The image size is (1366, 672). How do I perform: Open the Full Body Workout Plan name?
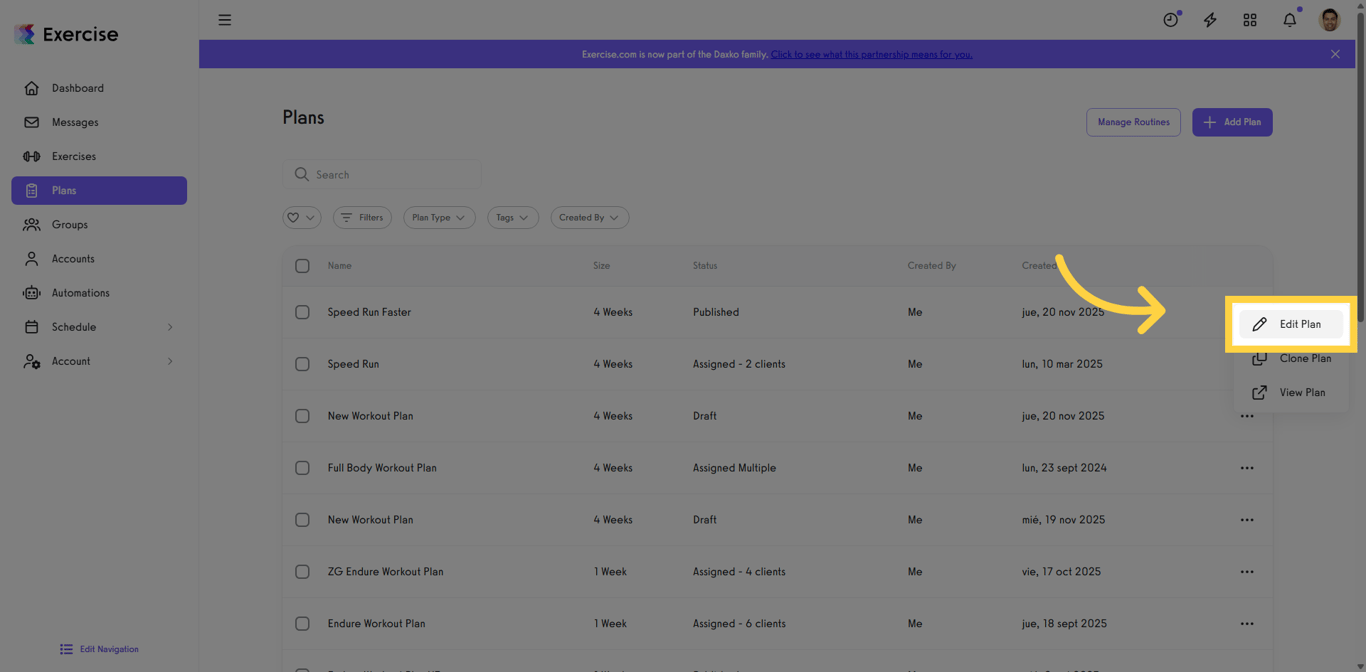[382, 468]
